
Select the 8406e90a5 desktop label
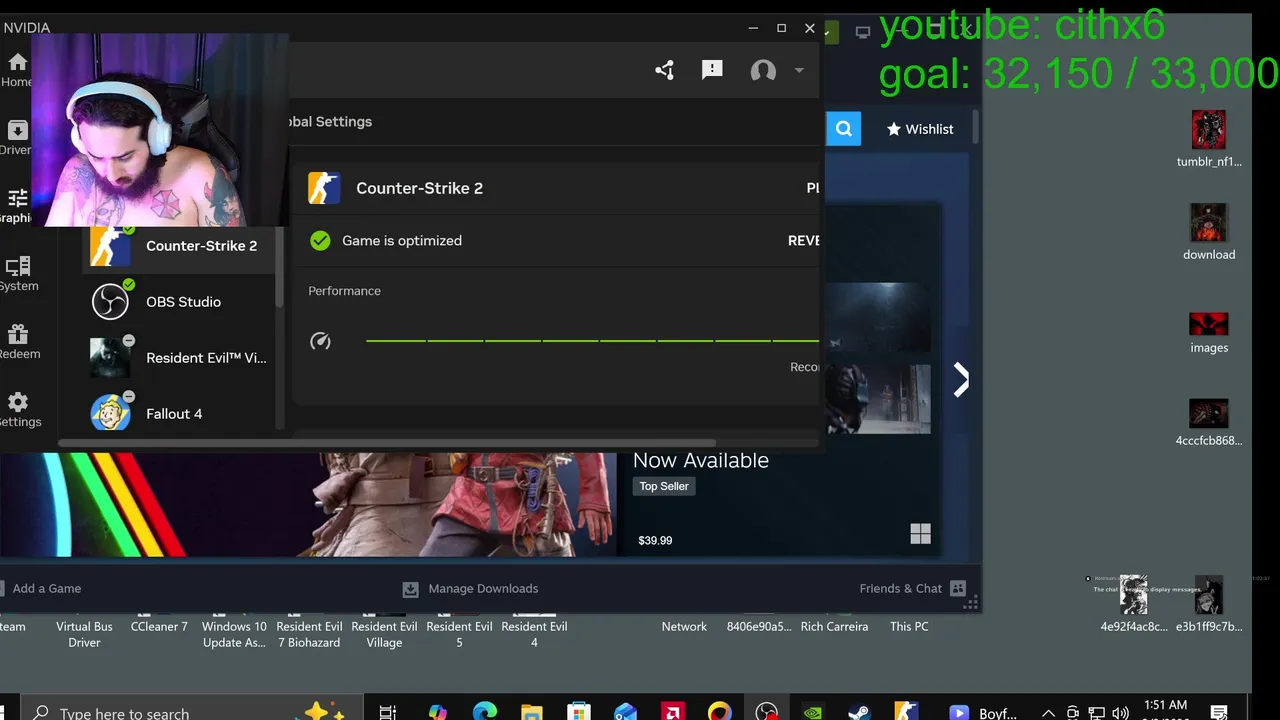click(759, 626)
